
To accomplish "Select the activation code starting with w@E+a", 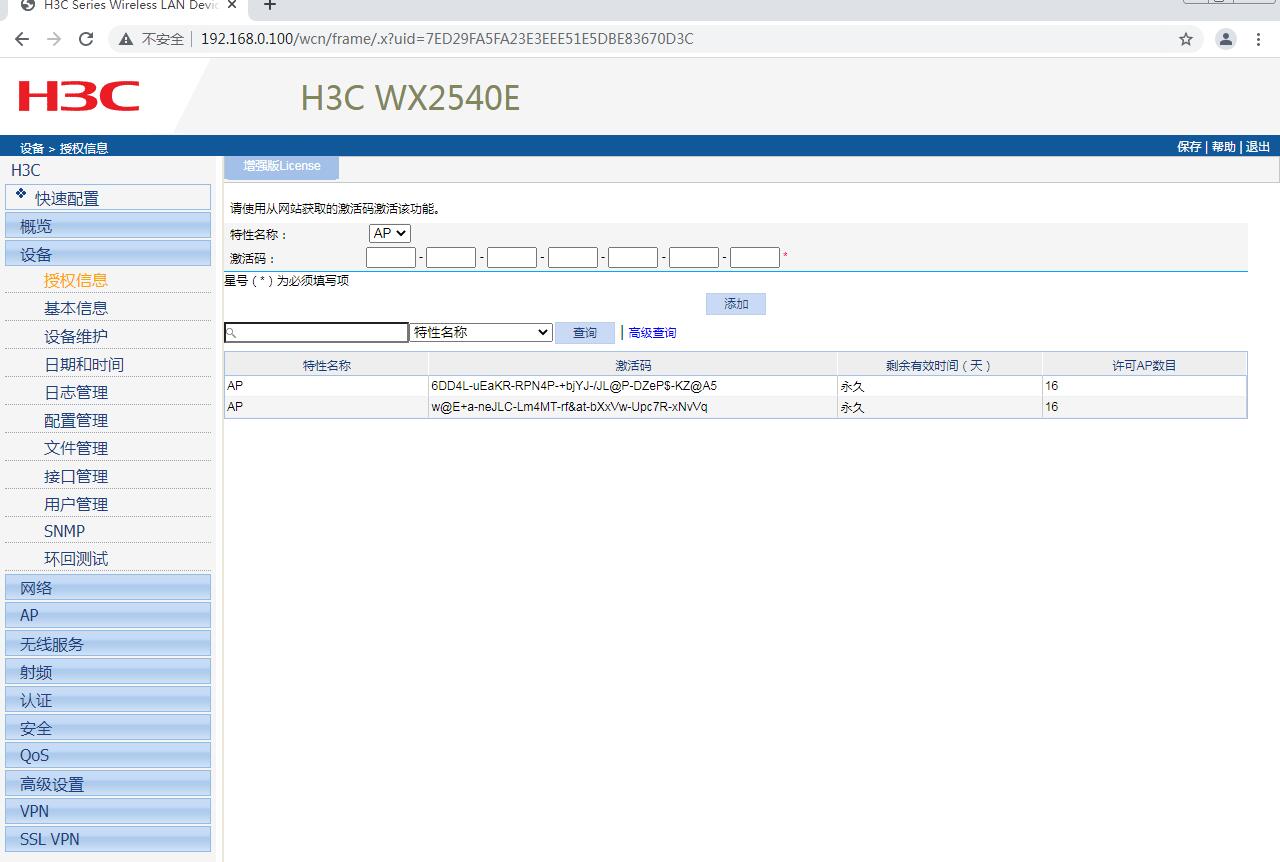I will [x=569, y=407].
